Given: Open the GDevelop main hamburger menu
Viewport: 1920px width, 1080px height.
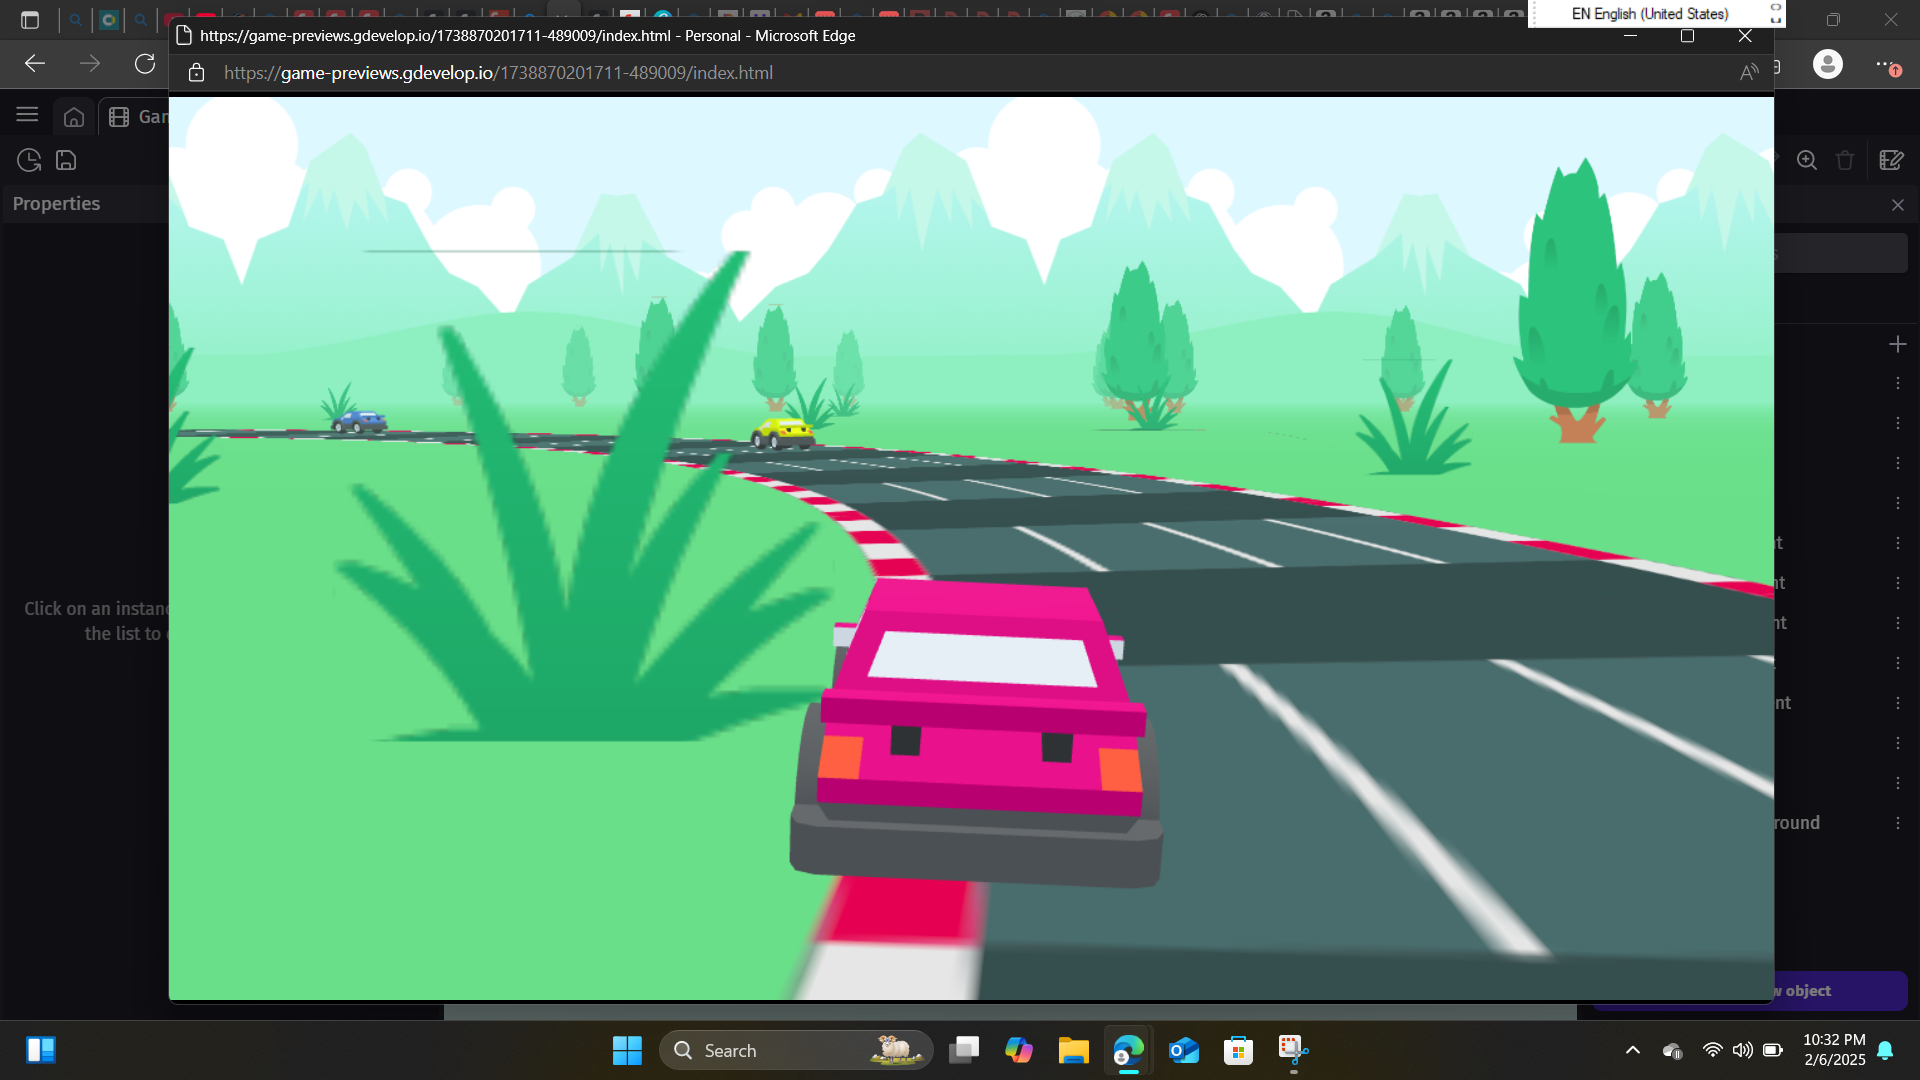Looking at the screenshot, I should pyautogui.click(x=27, y=115).
